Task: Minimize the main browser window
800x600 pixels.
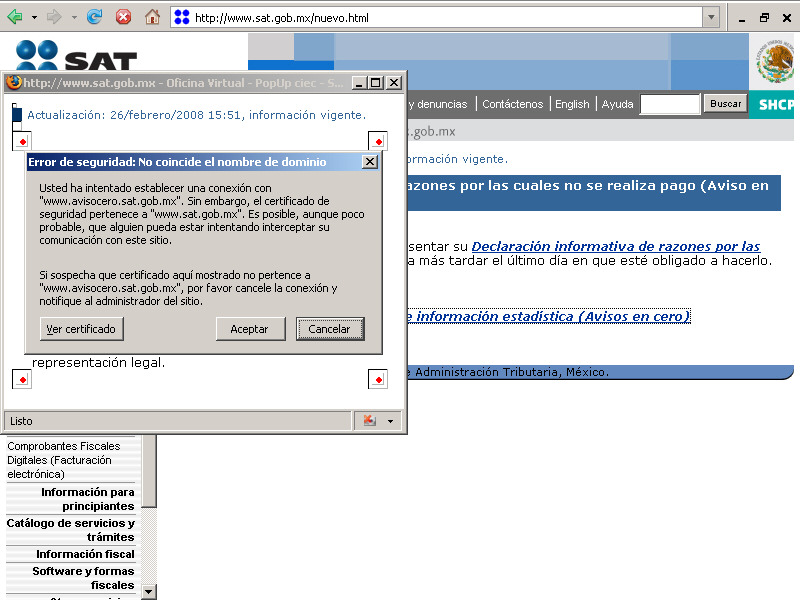Action: pos(742,18)
